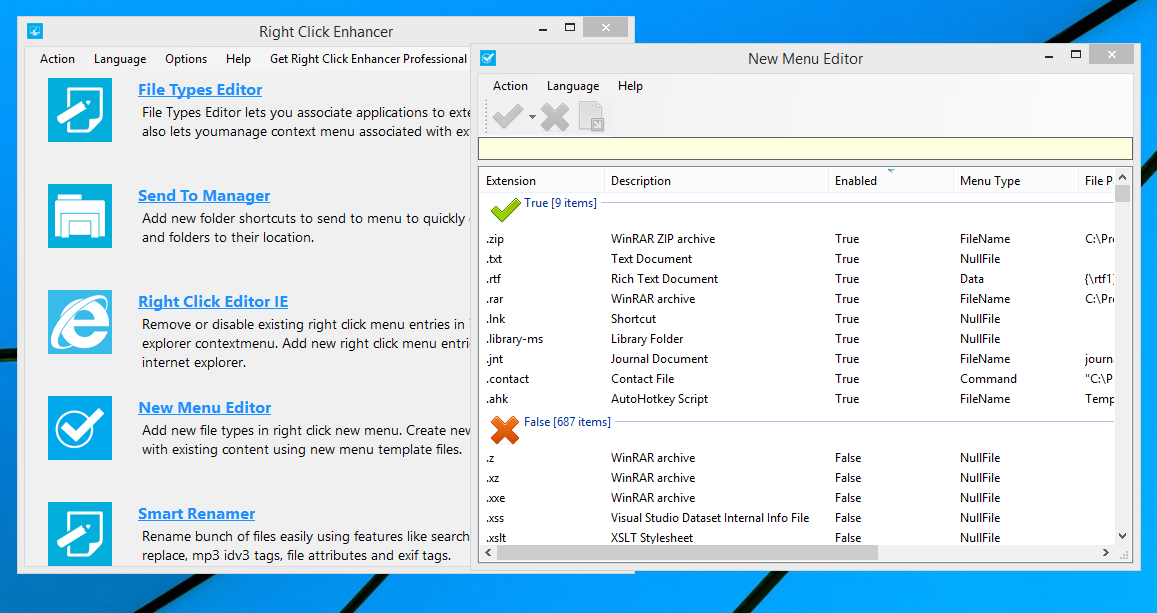Click the New Menu Editor checkmark icon
1157x613 pixels.
tap(80, 428)
